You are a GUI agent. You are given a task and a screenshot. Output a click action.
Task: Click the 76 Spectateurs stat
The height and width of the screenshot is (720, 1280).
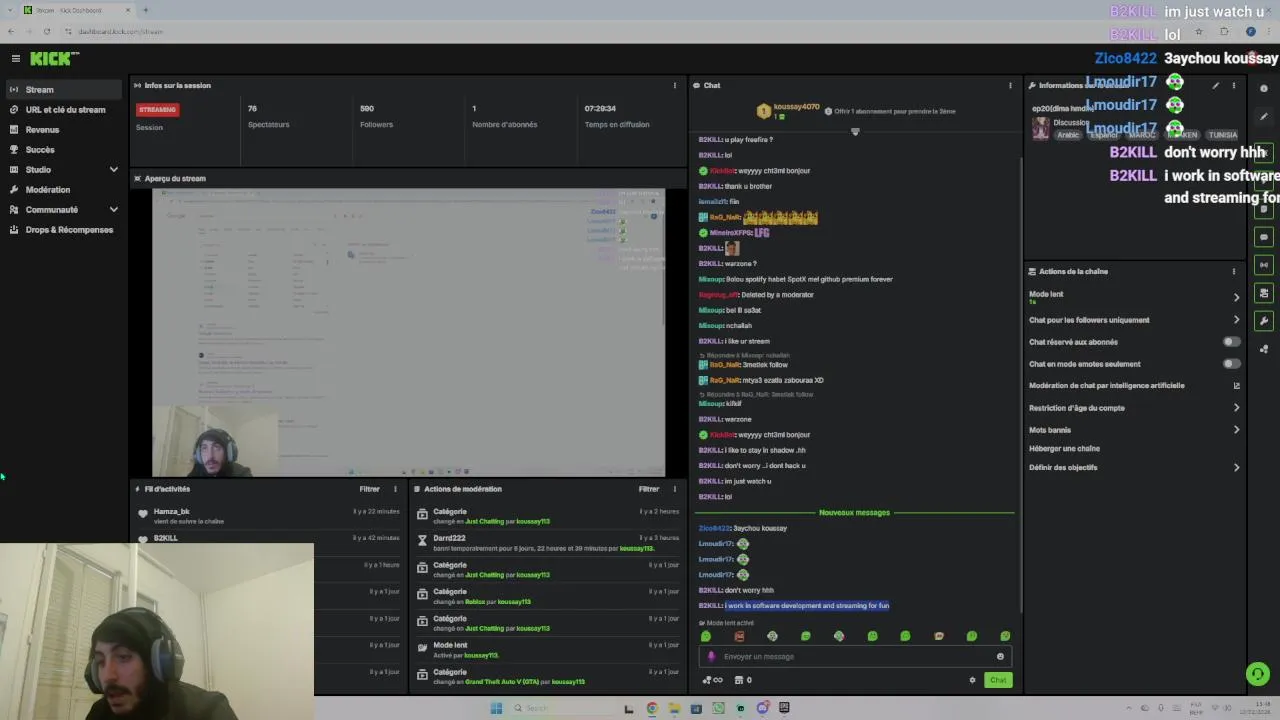pyautogui.click(x=268, y=116)
